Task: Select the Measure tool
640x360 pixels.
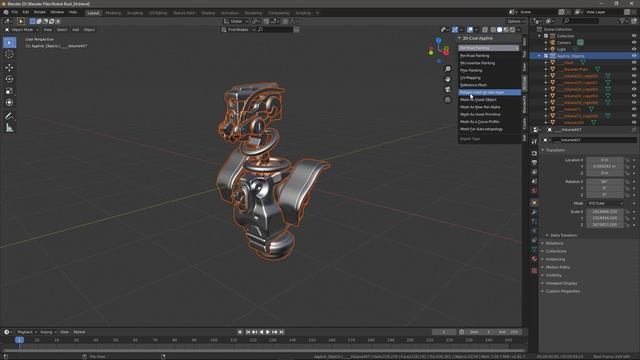Action: click(x=9, y=128)
